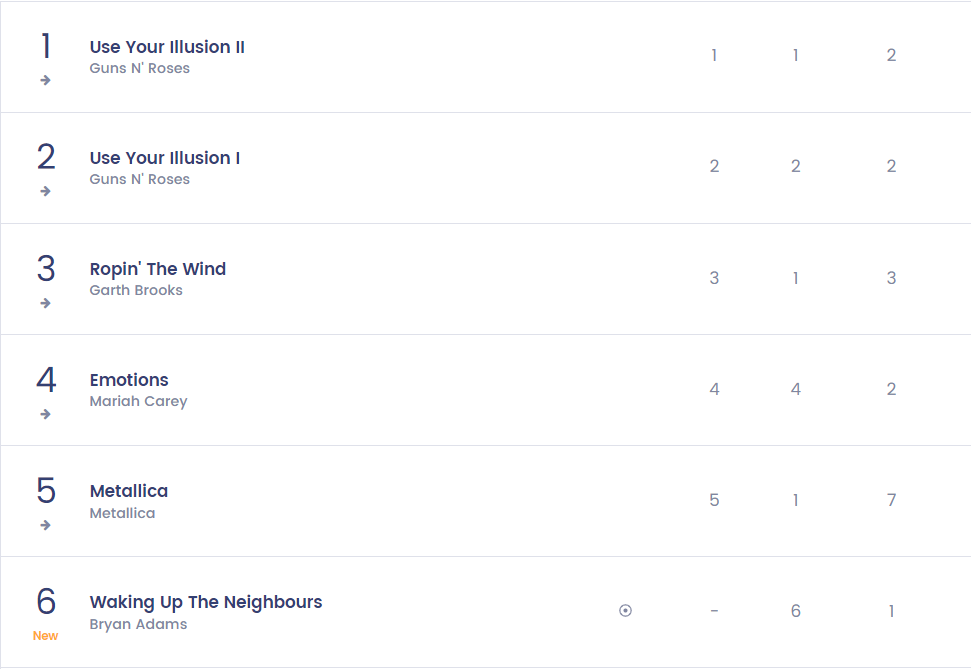Image resolution: width=971 pixels, height=669 pixels.
Task: Open Waking Up The Neighbours album title
Action: 206,602
